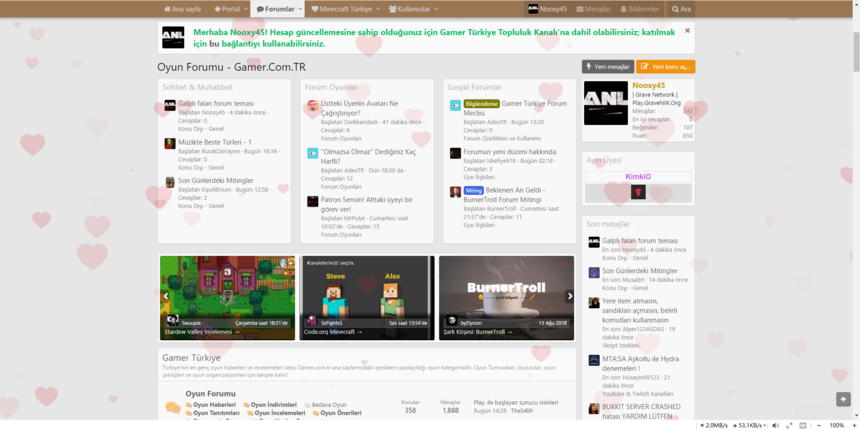Open Nooxy45 profile avatar in sidebar
The width and height of the screenshot is (860, 431).
click(x=606, y=103)
